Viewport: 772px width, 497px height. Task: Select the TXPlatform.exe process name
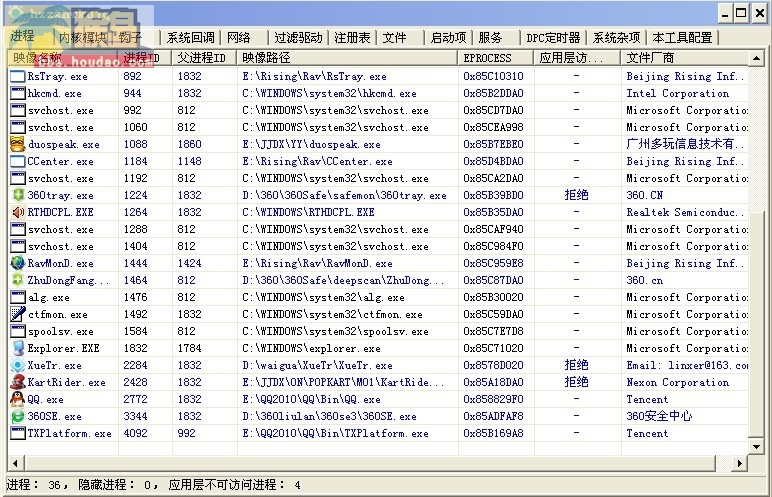pyautogui.click(x=69, y=433)
